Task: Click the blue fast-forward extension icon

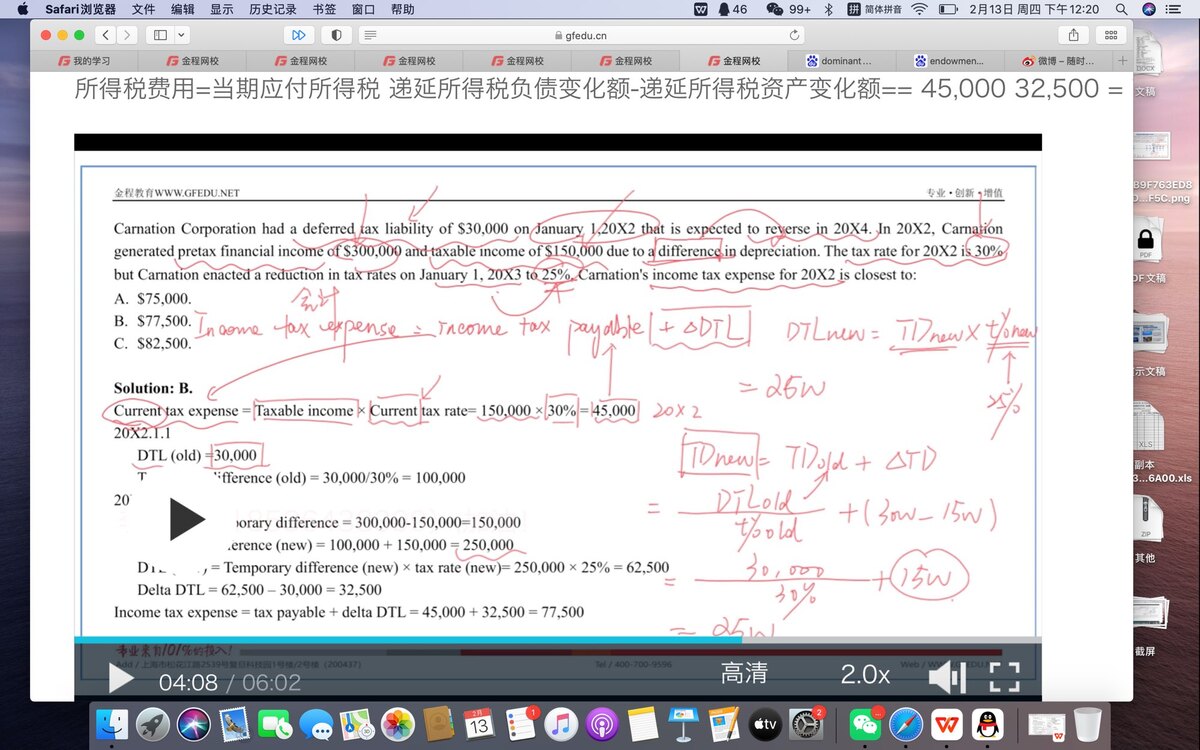Action: tap(298, 35)
